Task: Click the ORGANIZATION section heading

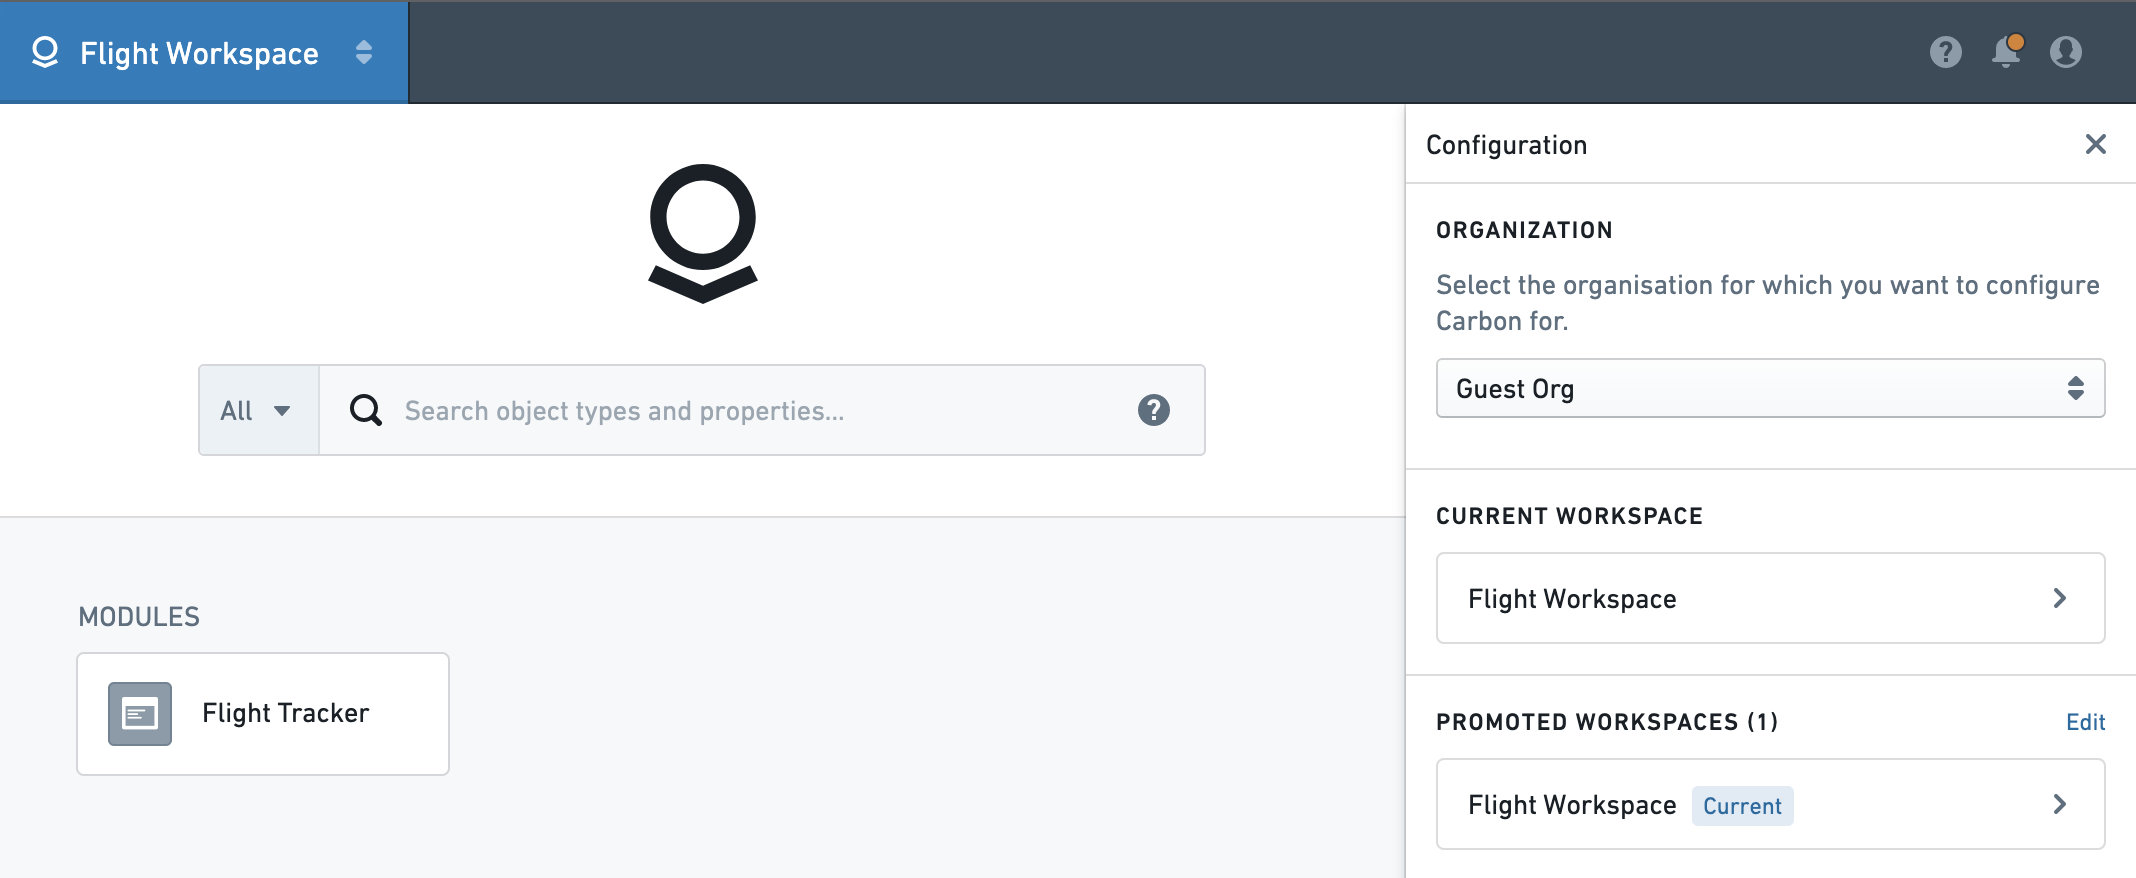Action: point(1524,230)
